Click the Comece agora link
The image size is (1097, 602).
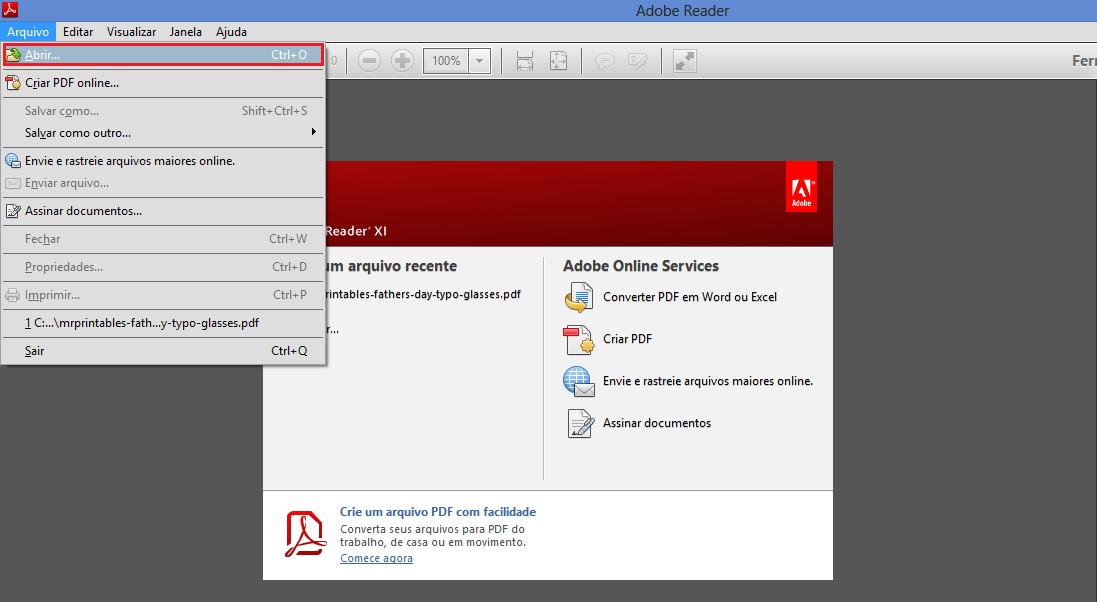coord(376,558)
